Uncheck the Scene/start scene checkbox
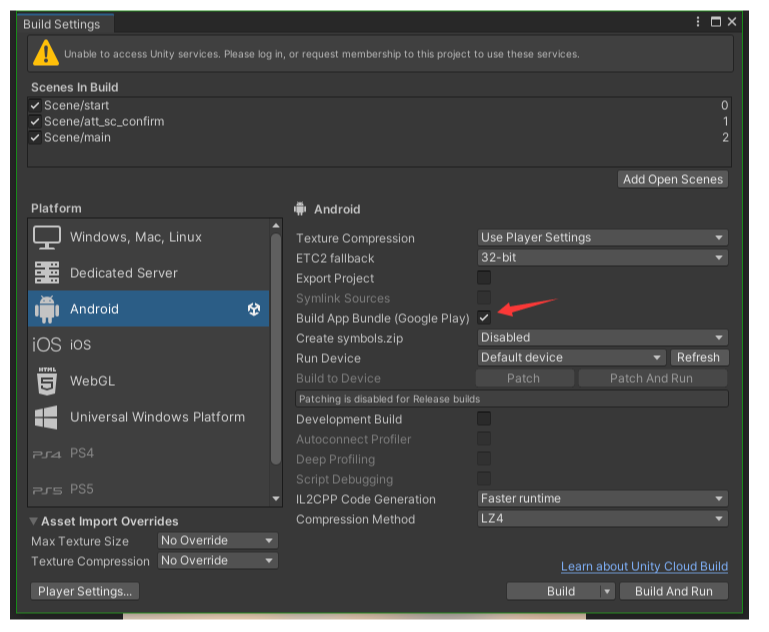Viewport: 769px width, 632px height. 35,105
